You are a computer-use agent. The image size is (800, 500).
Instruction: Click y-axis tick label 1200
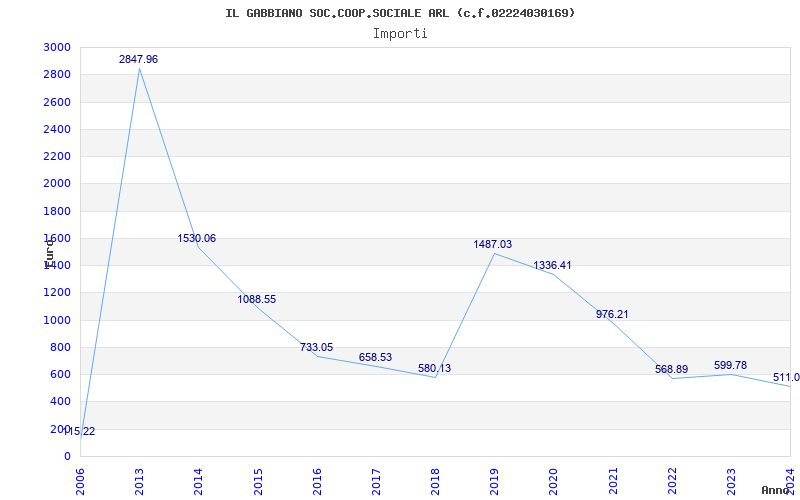57,293
